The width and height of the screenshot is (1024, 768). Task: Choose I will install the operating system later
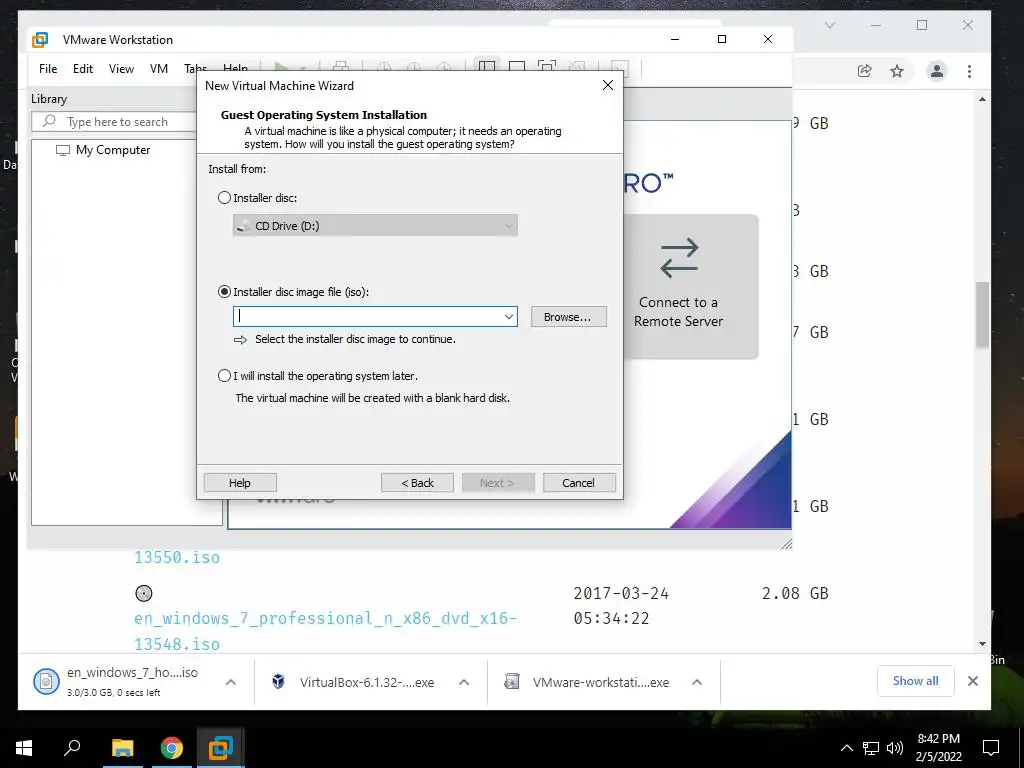[224, 376]
